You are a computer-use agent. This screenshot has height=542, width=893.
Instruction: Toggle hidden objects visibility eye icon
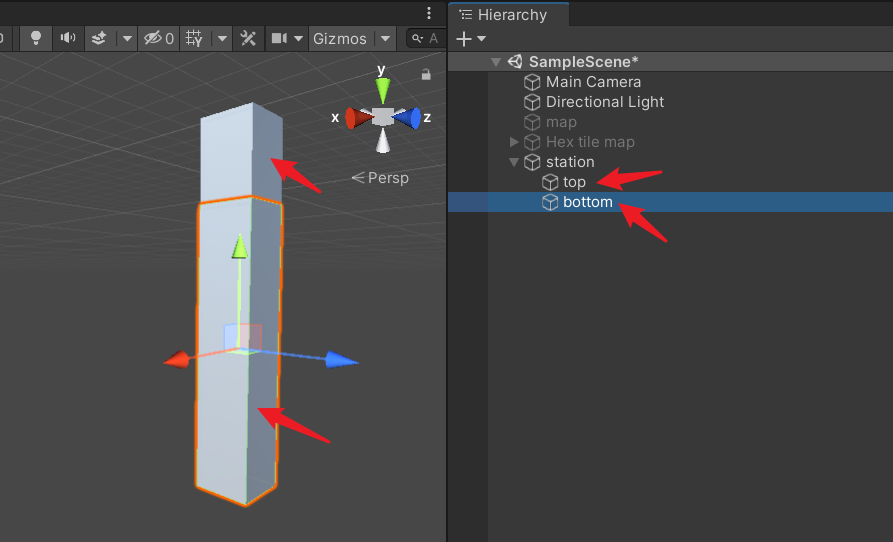click(x=158, y=38)
